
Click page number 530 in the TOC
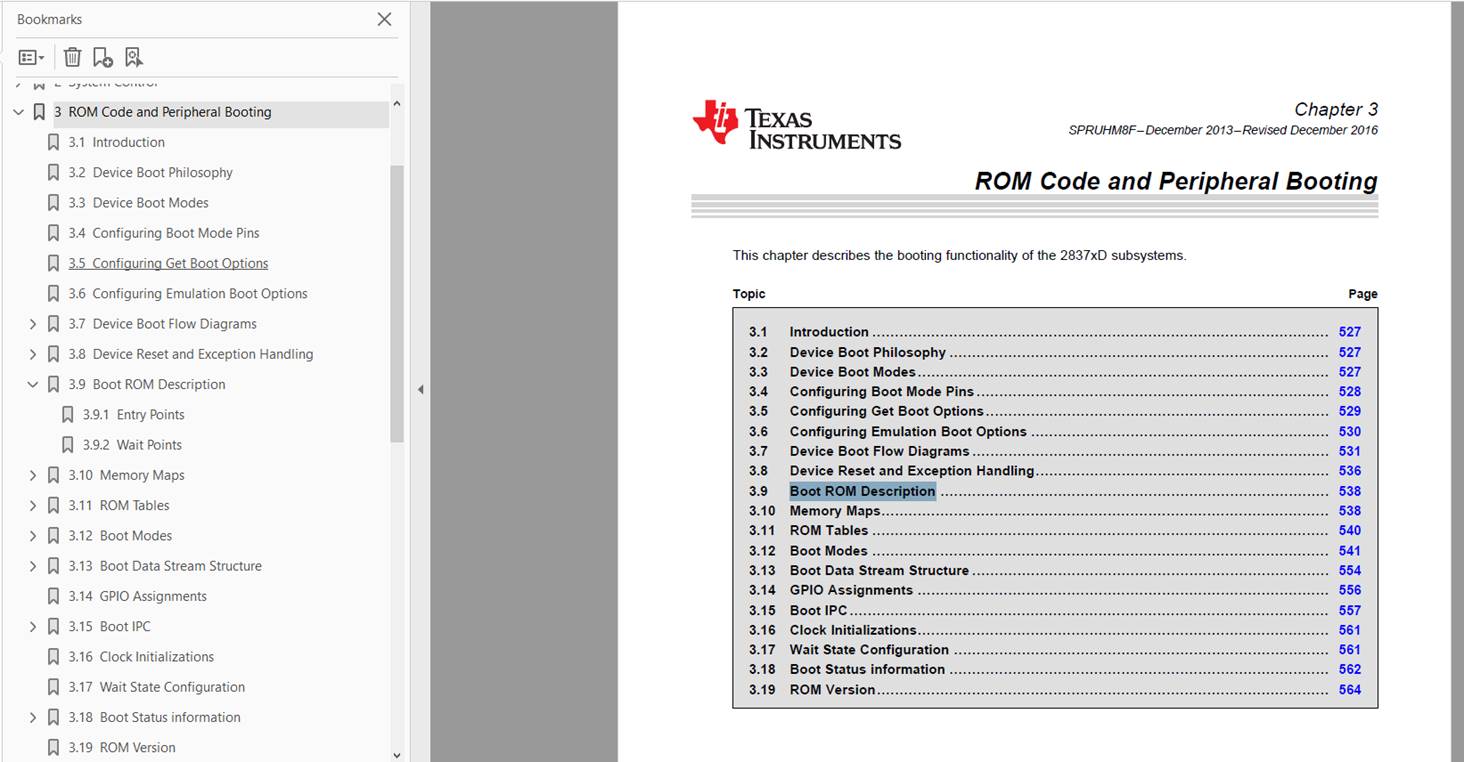click(x=1349, y=431)
